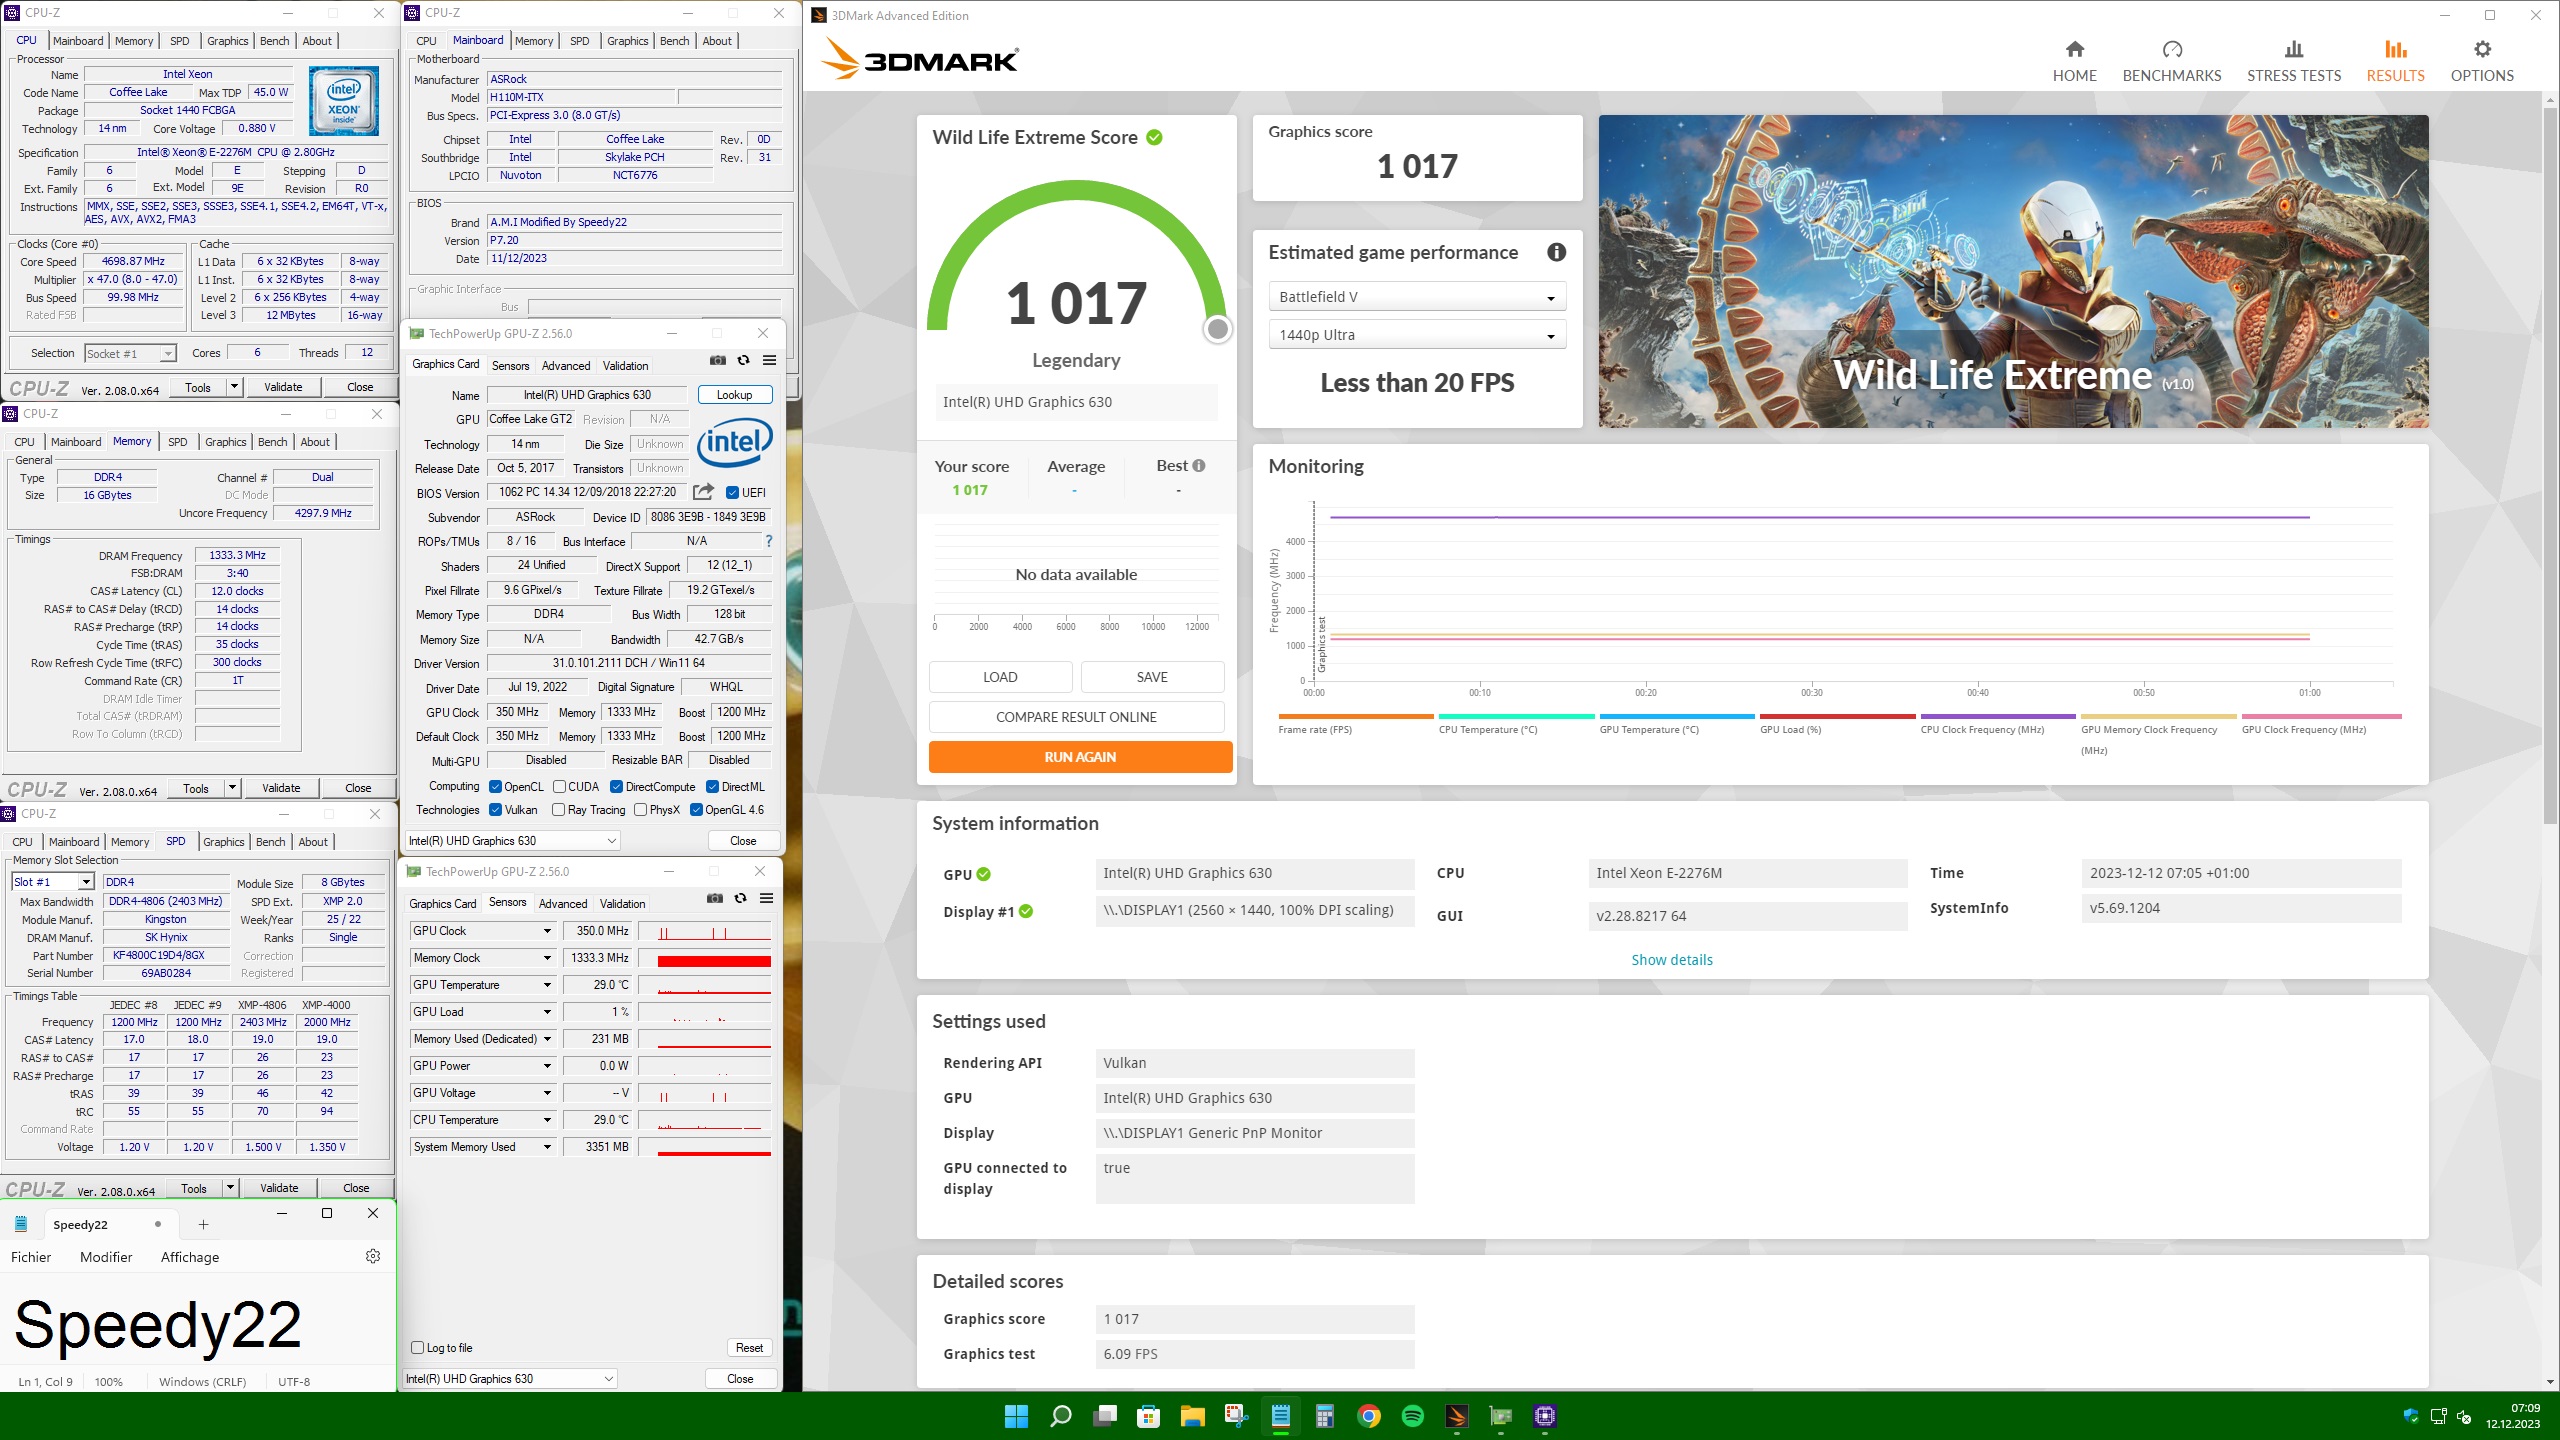The image size is (2560, 1440).
Task: Click the Lookup button in GPU-Z
Action: point(734,395)
